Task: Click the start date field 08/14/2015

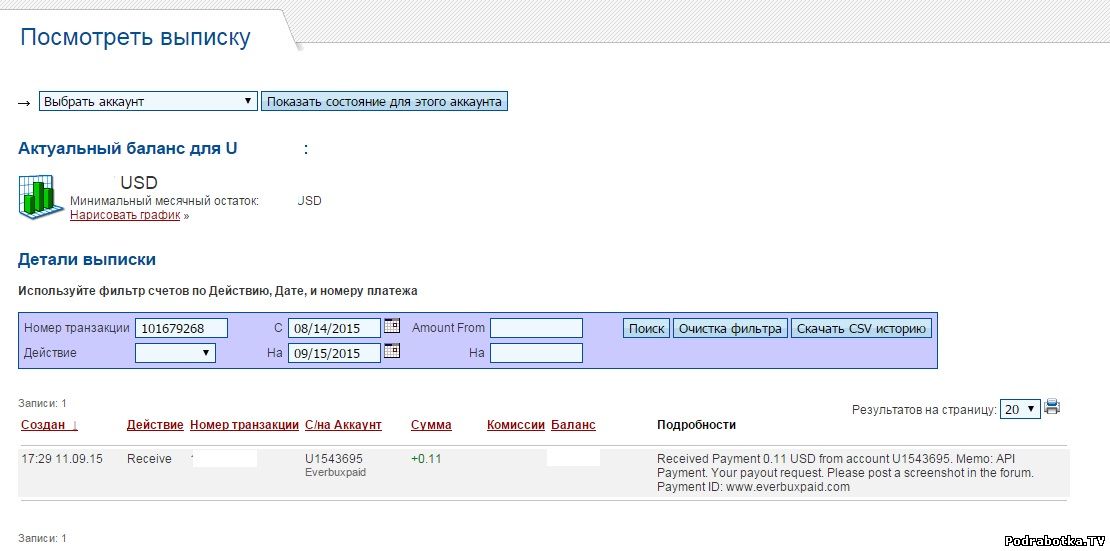Action: (x=334, y=328)
